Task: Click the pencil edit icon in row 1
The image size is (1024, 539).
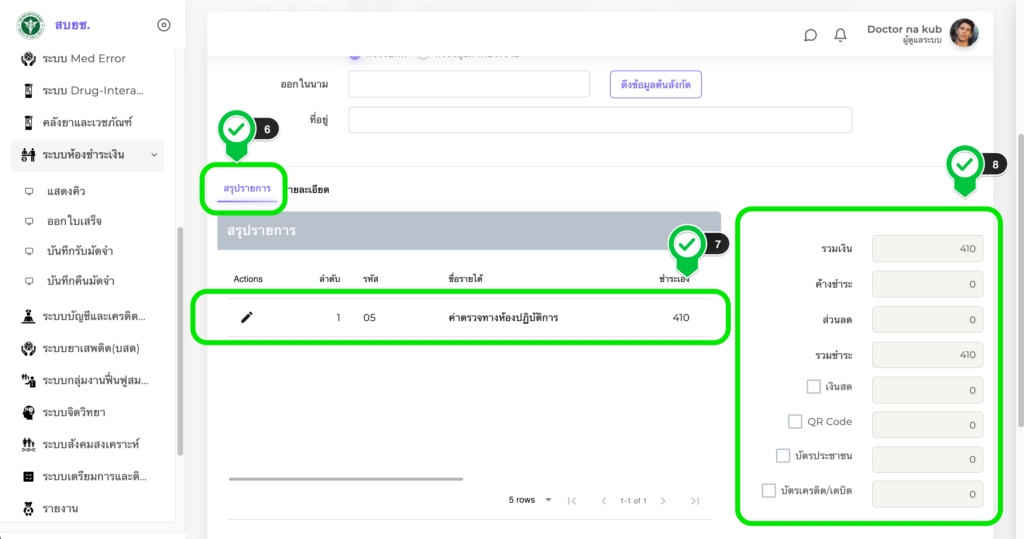Action: coord(247,318)
